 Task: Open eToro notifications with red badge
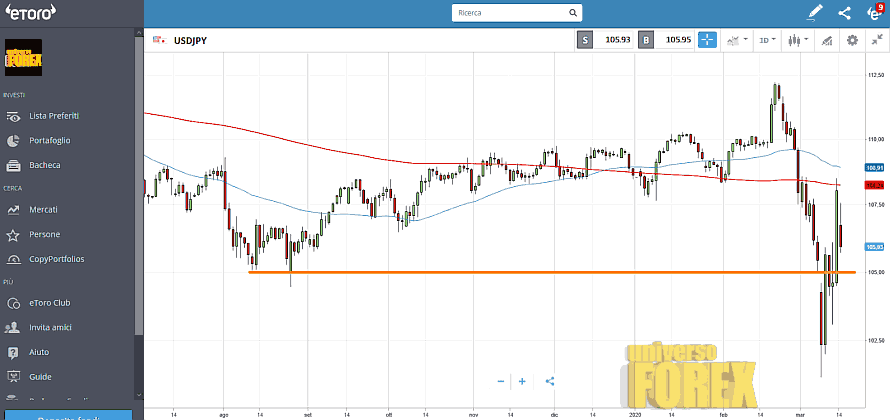click(x=875, y=13)
